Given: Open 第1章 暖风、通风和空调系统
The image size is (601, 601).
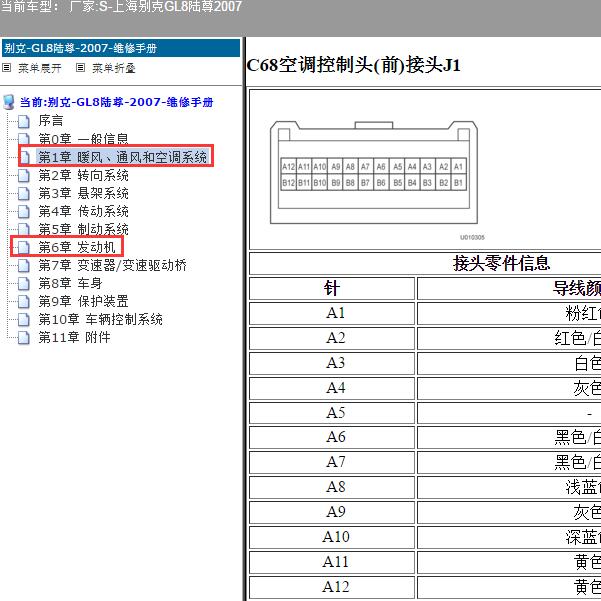Looking at the screenshot, I should click(122, 157).
